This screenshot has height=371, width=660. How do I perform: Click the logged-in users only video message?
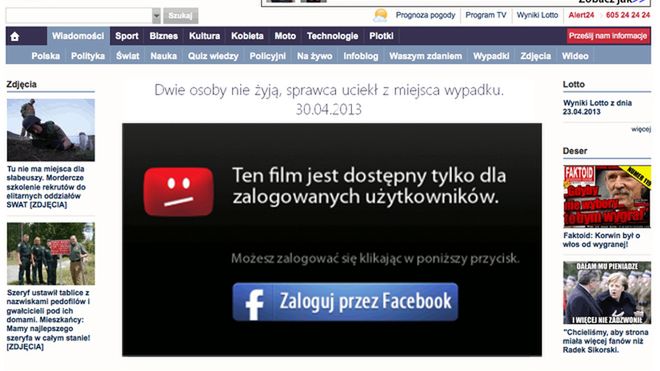coord(369,186)
